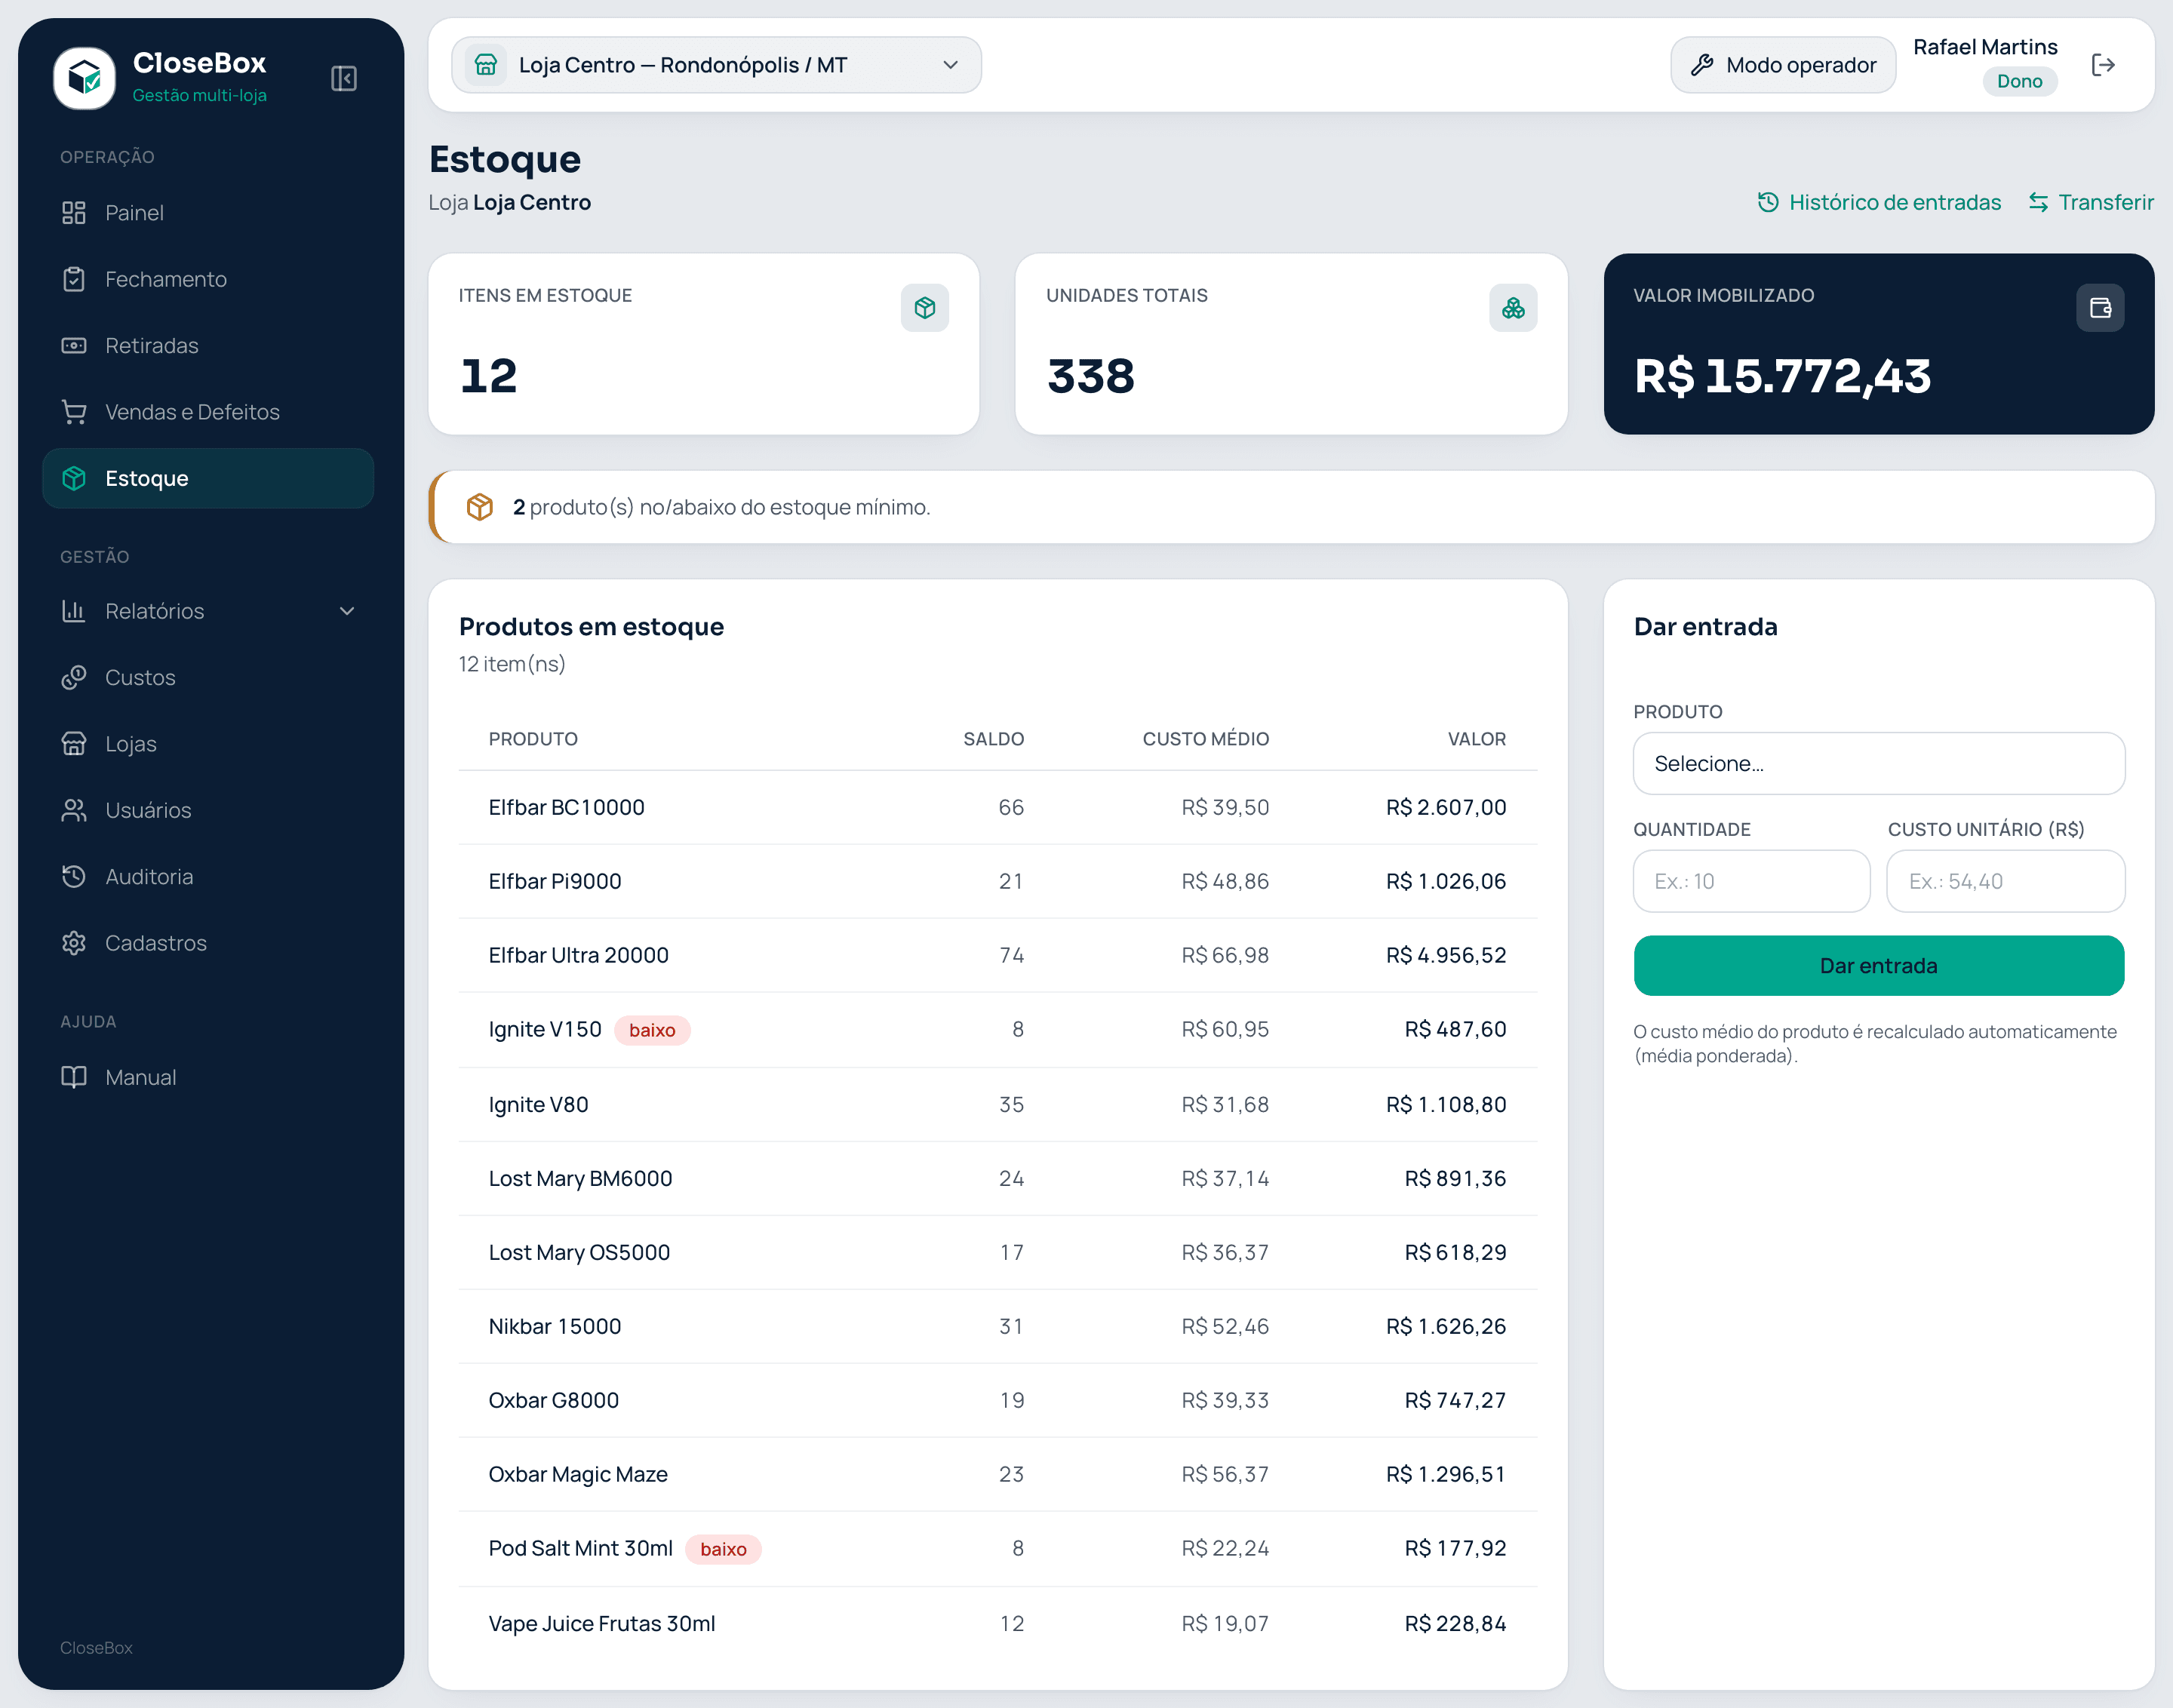Click the Manual book icon
This screenshot has height=1708, width=2173.
(x=74, y=1077)
